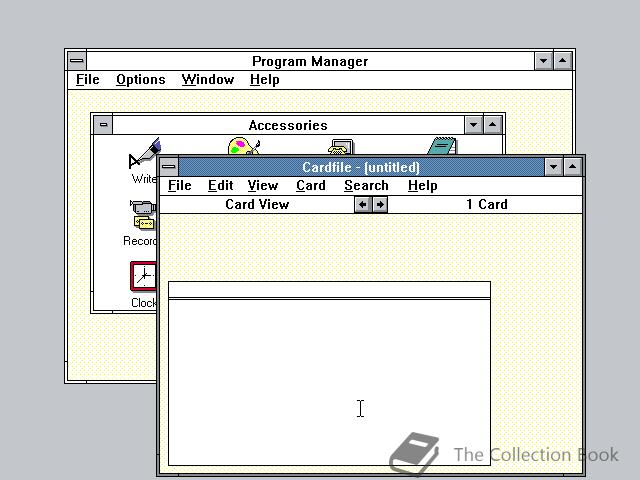The image size is (640, 480).
Task: Maximize the Program Manager window
Action: tap(562, 61)
